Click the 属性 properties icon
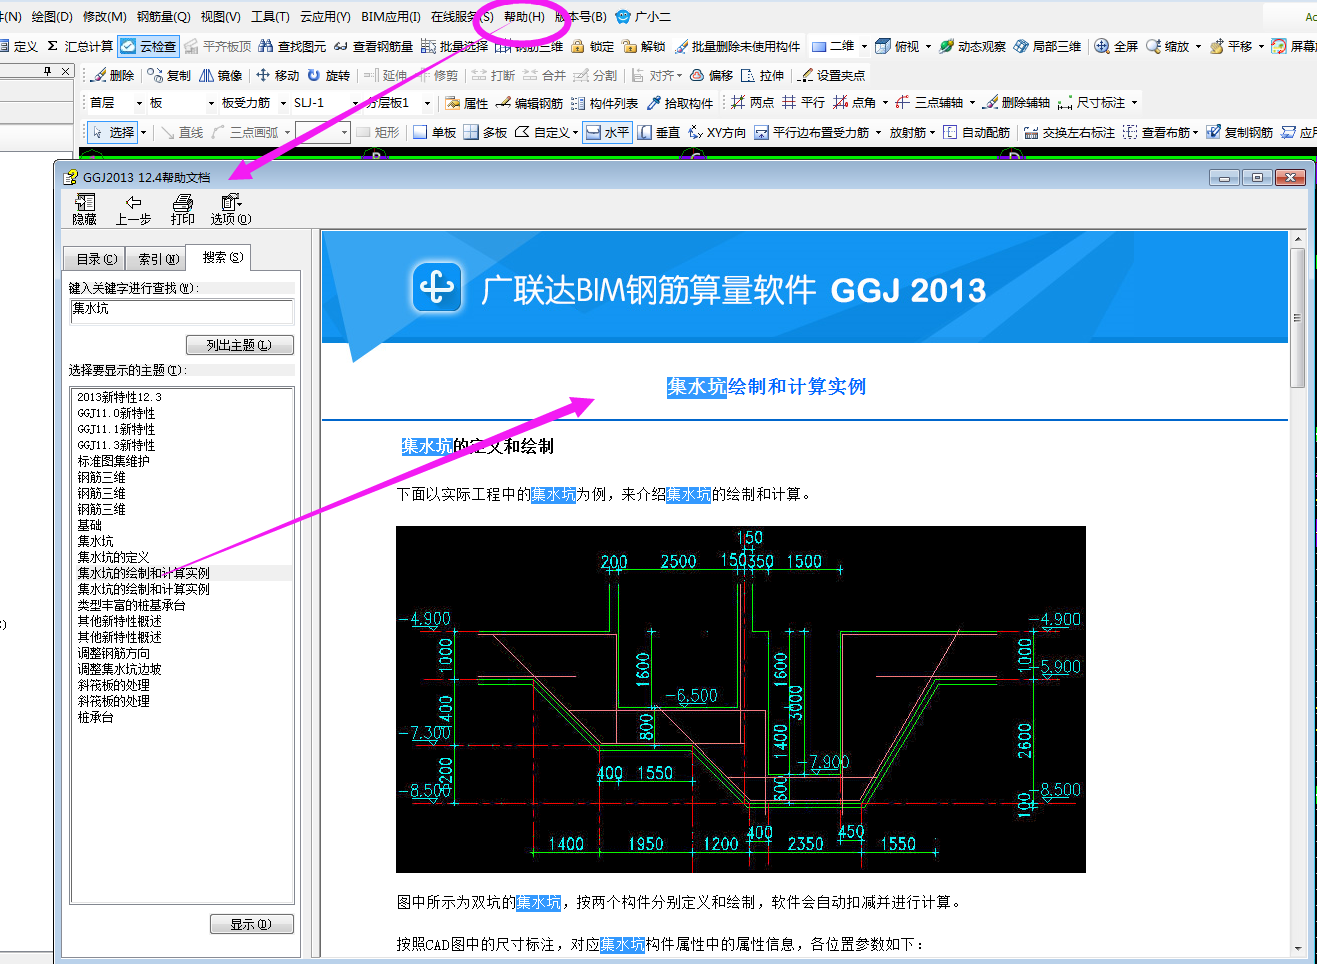The width and height of the screenshot is (1317, 964). 453,103
